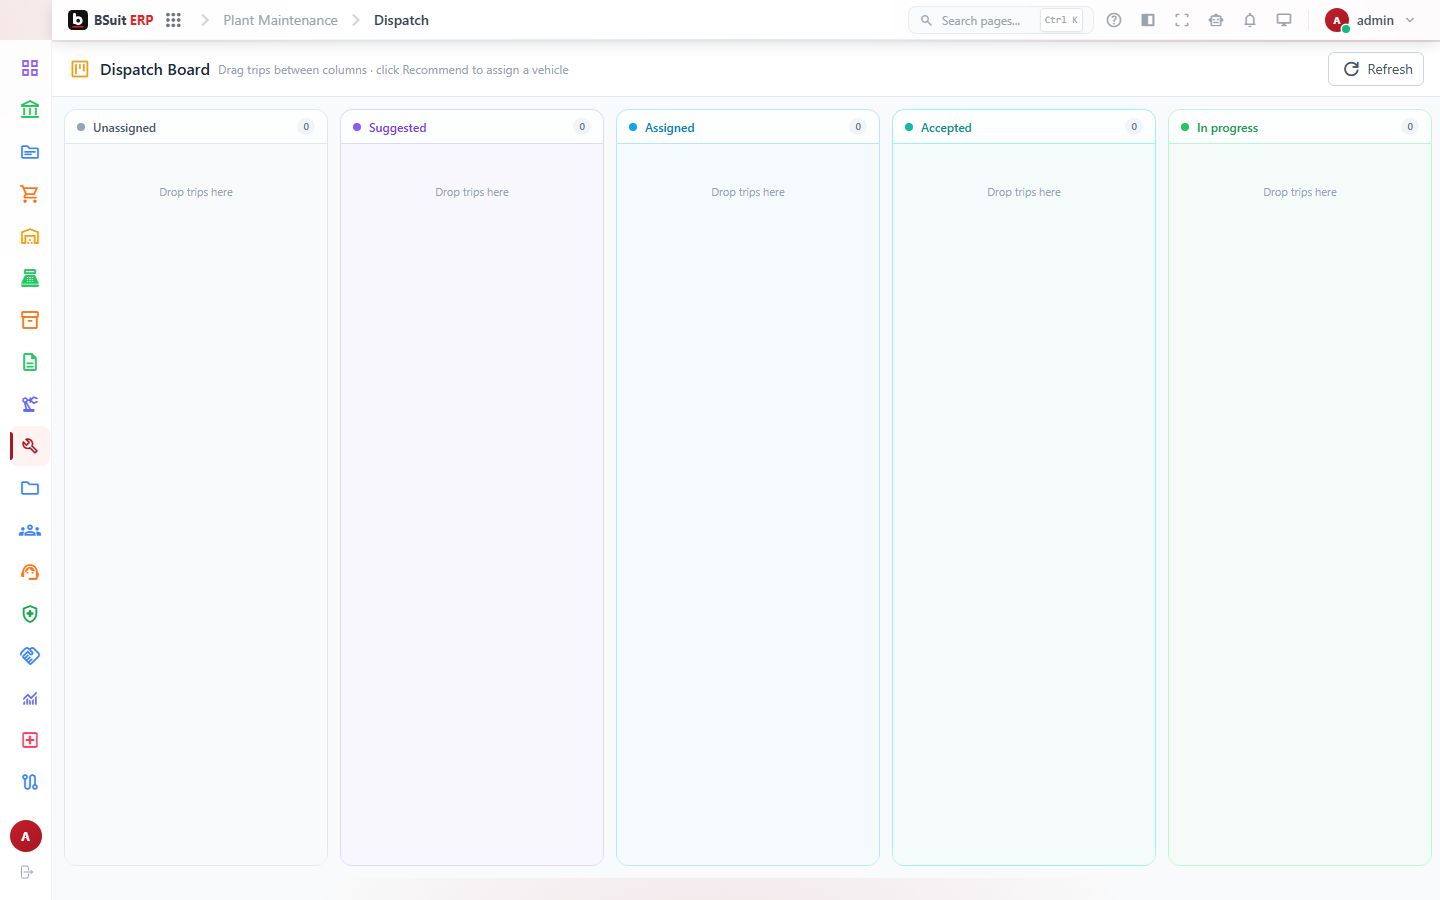This screenshot has height=900, width=1440.
Task: Click the red avatar at sidebar bottom
Action: coord(26,836)
